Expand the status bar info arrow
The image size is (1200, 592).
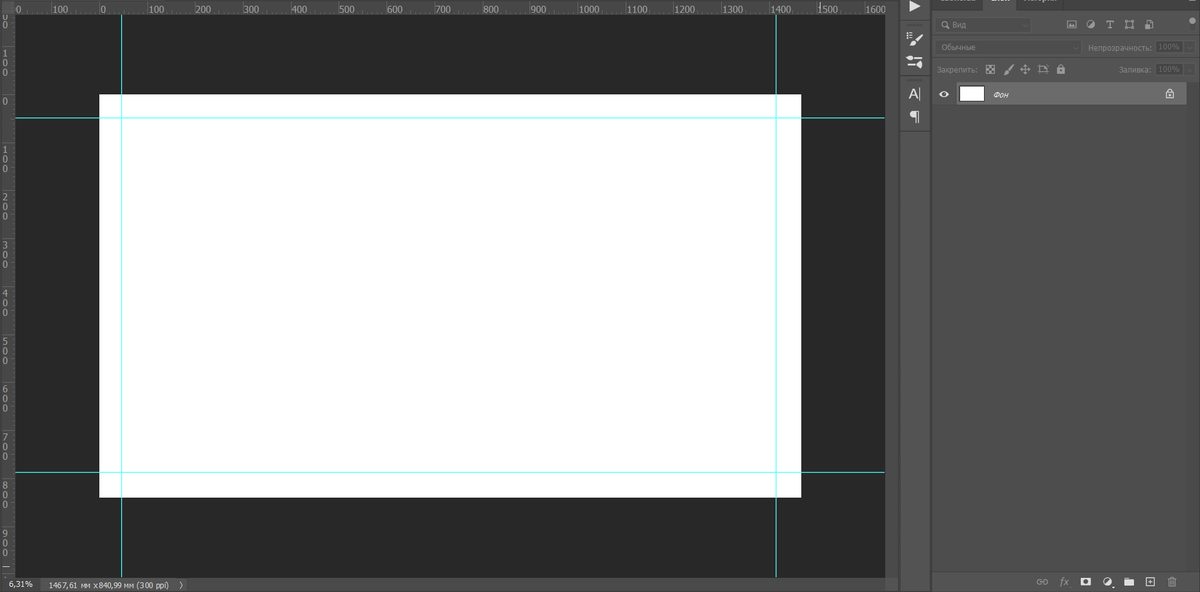point(181,585)
